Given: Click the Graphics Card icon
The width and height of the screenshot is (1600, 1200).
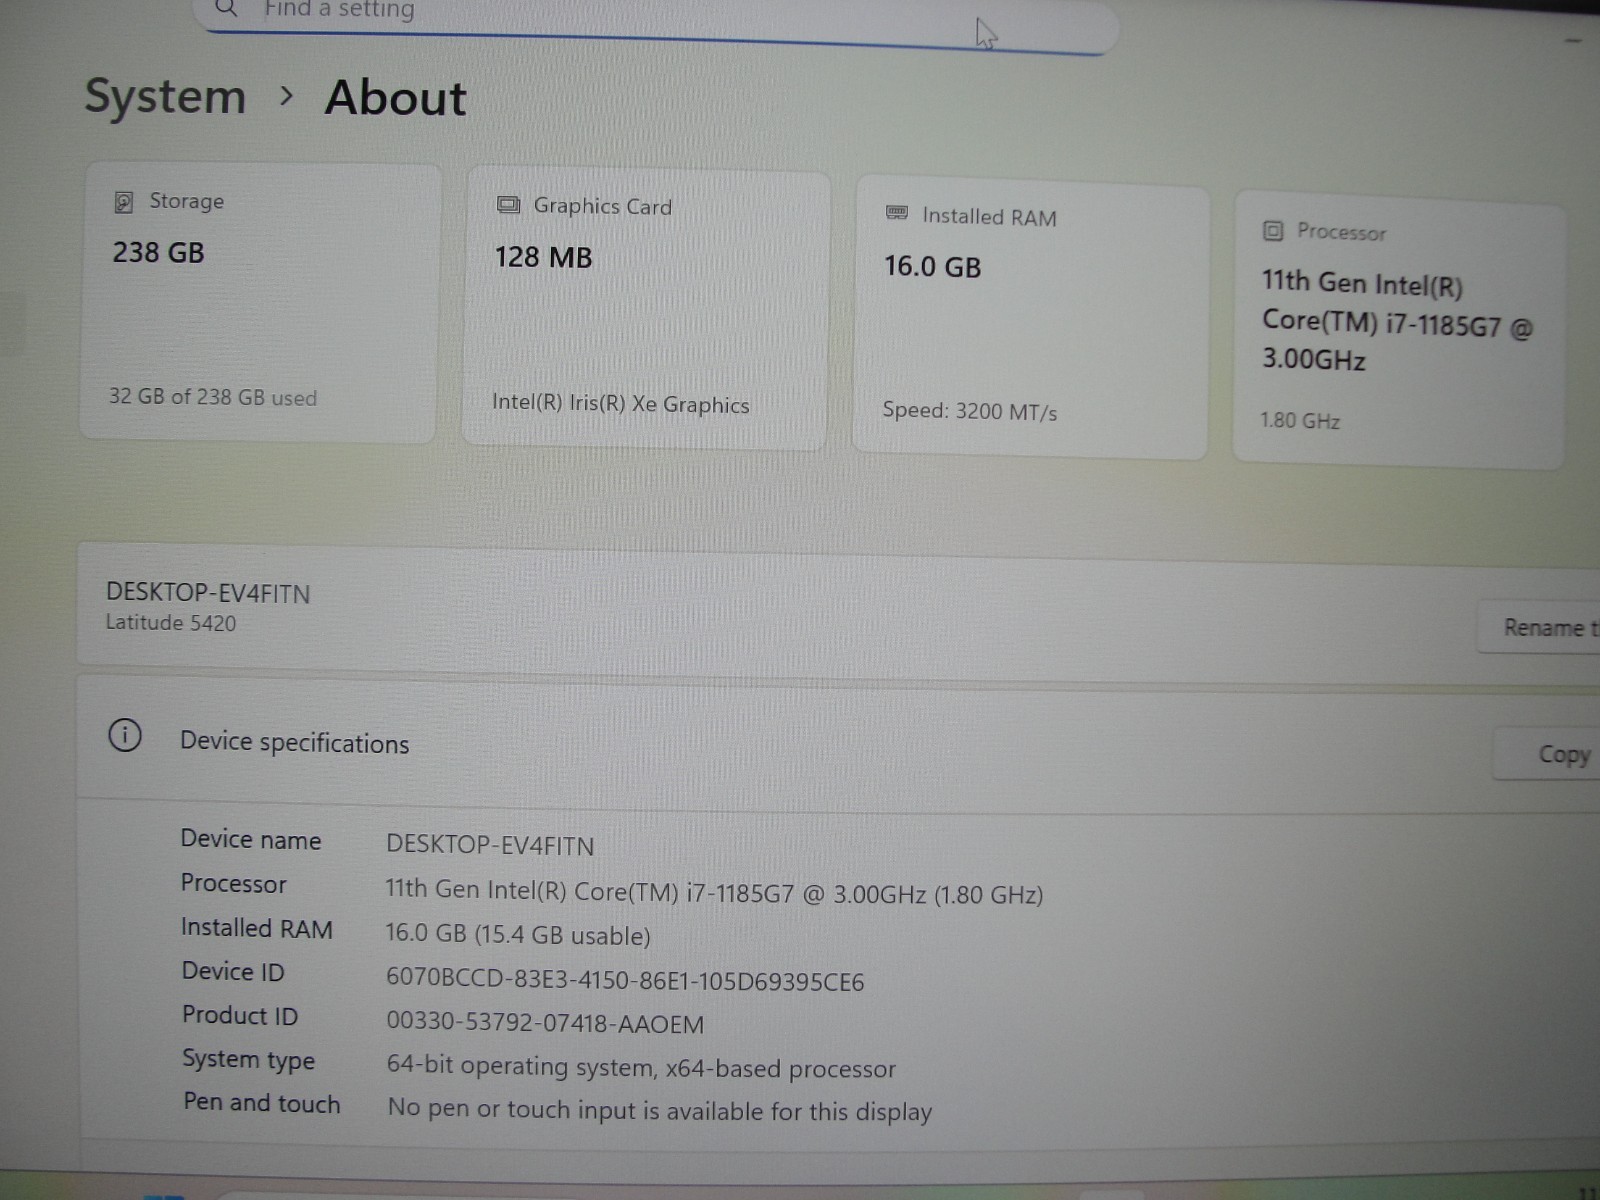Looking at the screenshot, I should [508, 205].
